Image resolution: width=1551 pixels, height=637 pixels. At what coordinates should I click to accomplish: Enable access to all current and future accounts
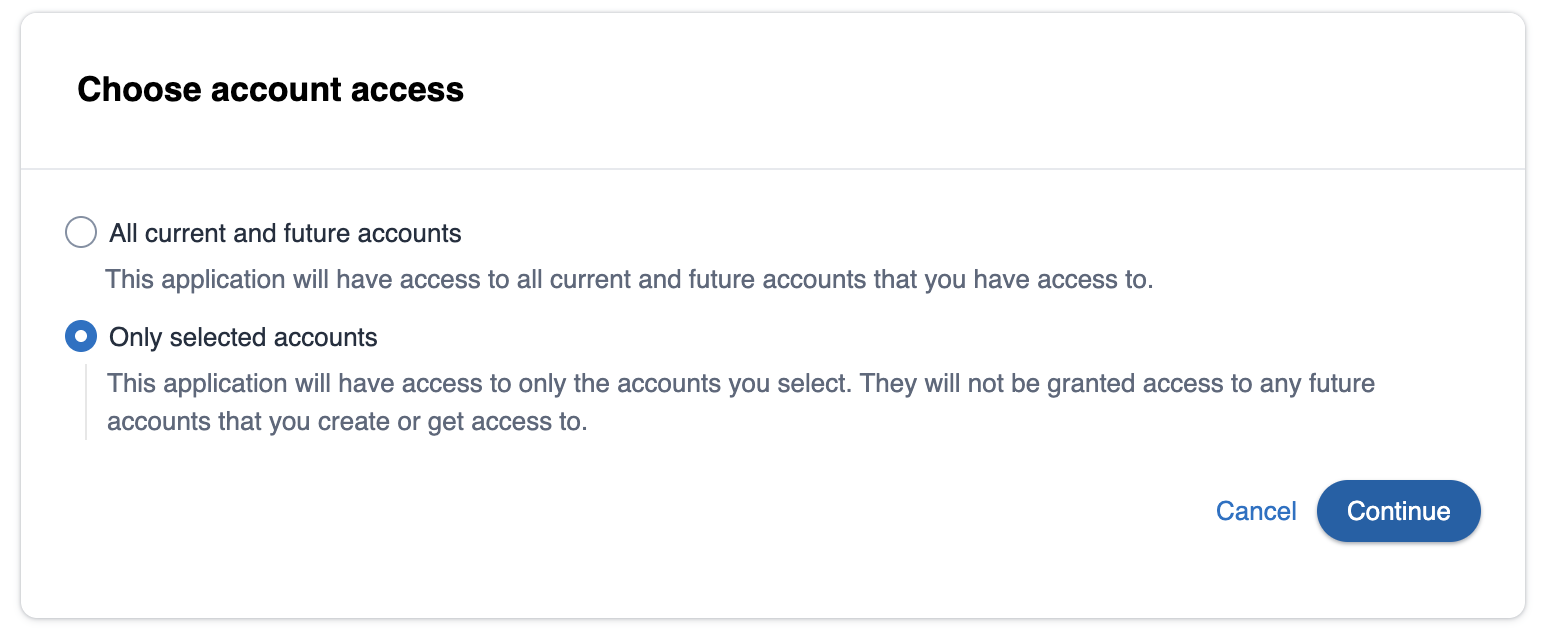(x=81, y=232)
